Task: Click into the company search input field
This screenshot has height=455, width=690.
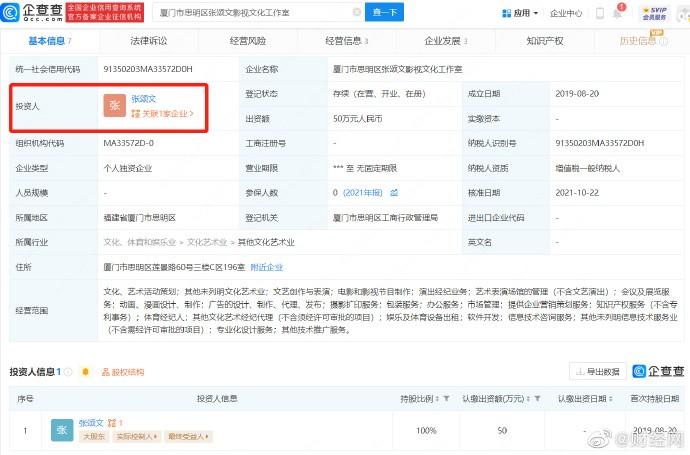Action: click(255, 13)
